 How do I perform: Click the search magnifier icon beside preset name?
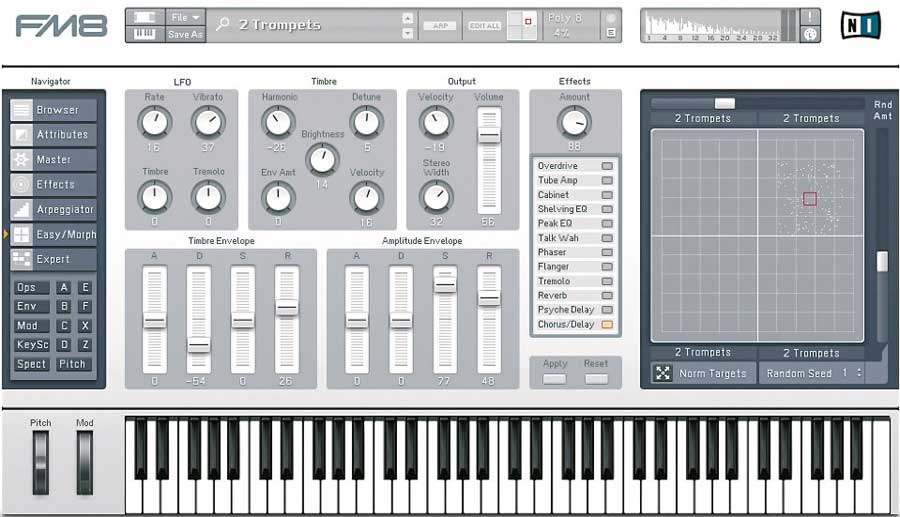pyautogui.click(x=223, y=24)
